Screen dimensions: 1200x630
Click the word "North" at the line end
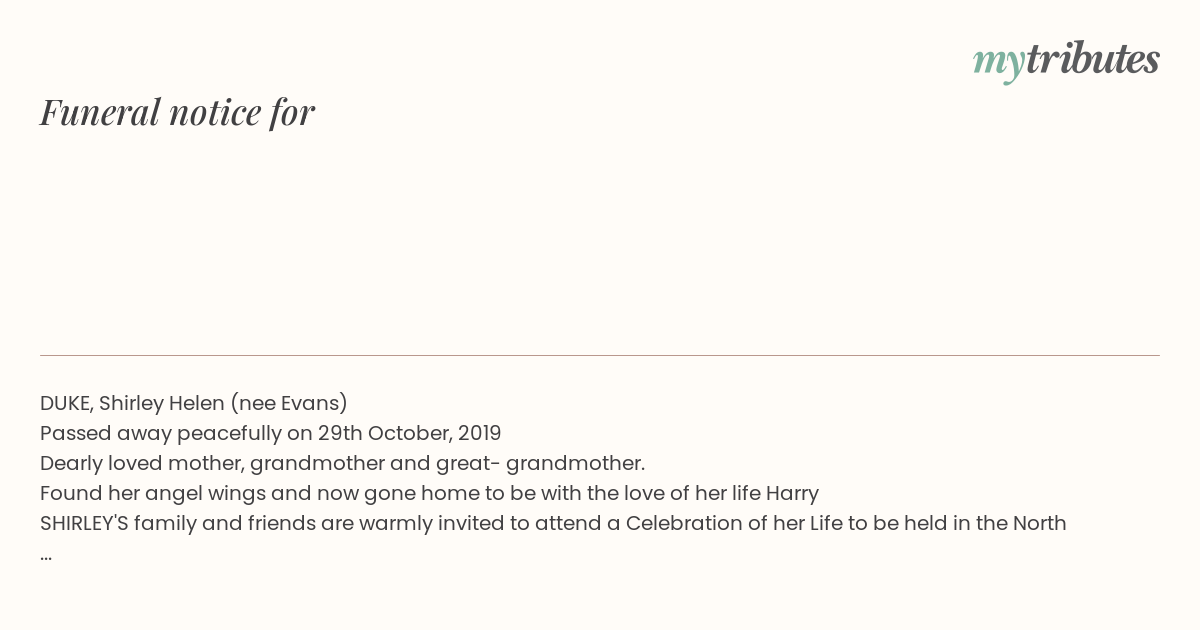1040,523
